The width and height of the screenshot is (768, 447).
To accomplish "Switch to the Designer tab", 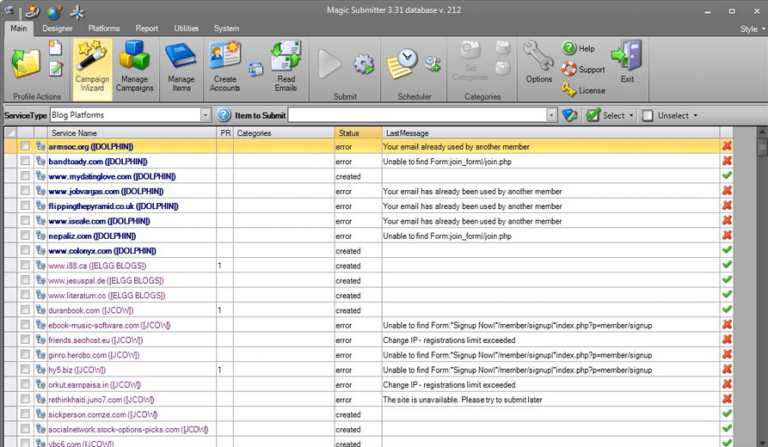I will click(57, 29).
